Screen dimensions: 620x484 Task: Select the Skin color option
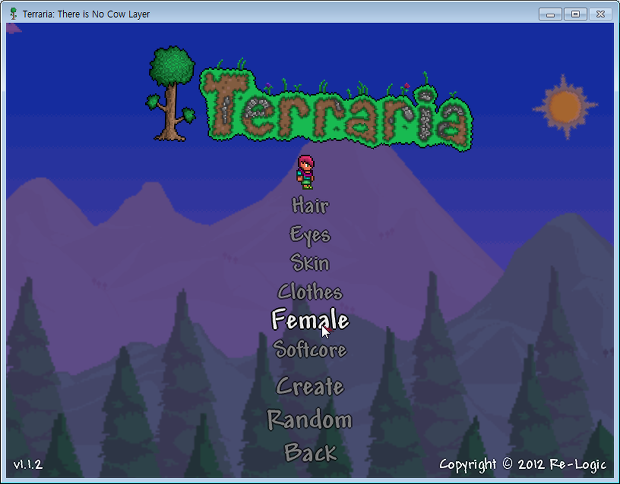pos(310,263)
